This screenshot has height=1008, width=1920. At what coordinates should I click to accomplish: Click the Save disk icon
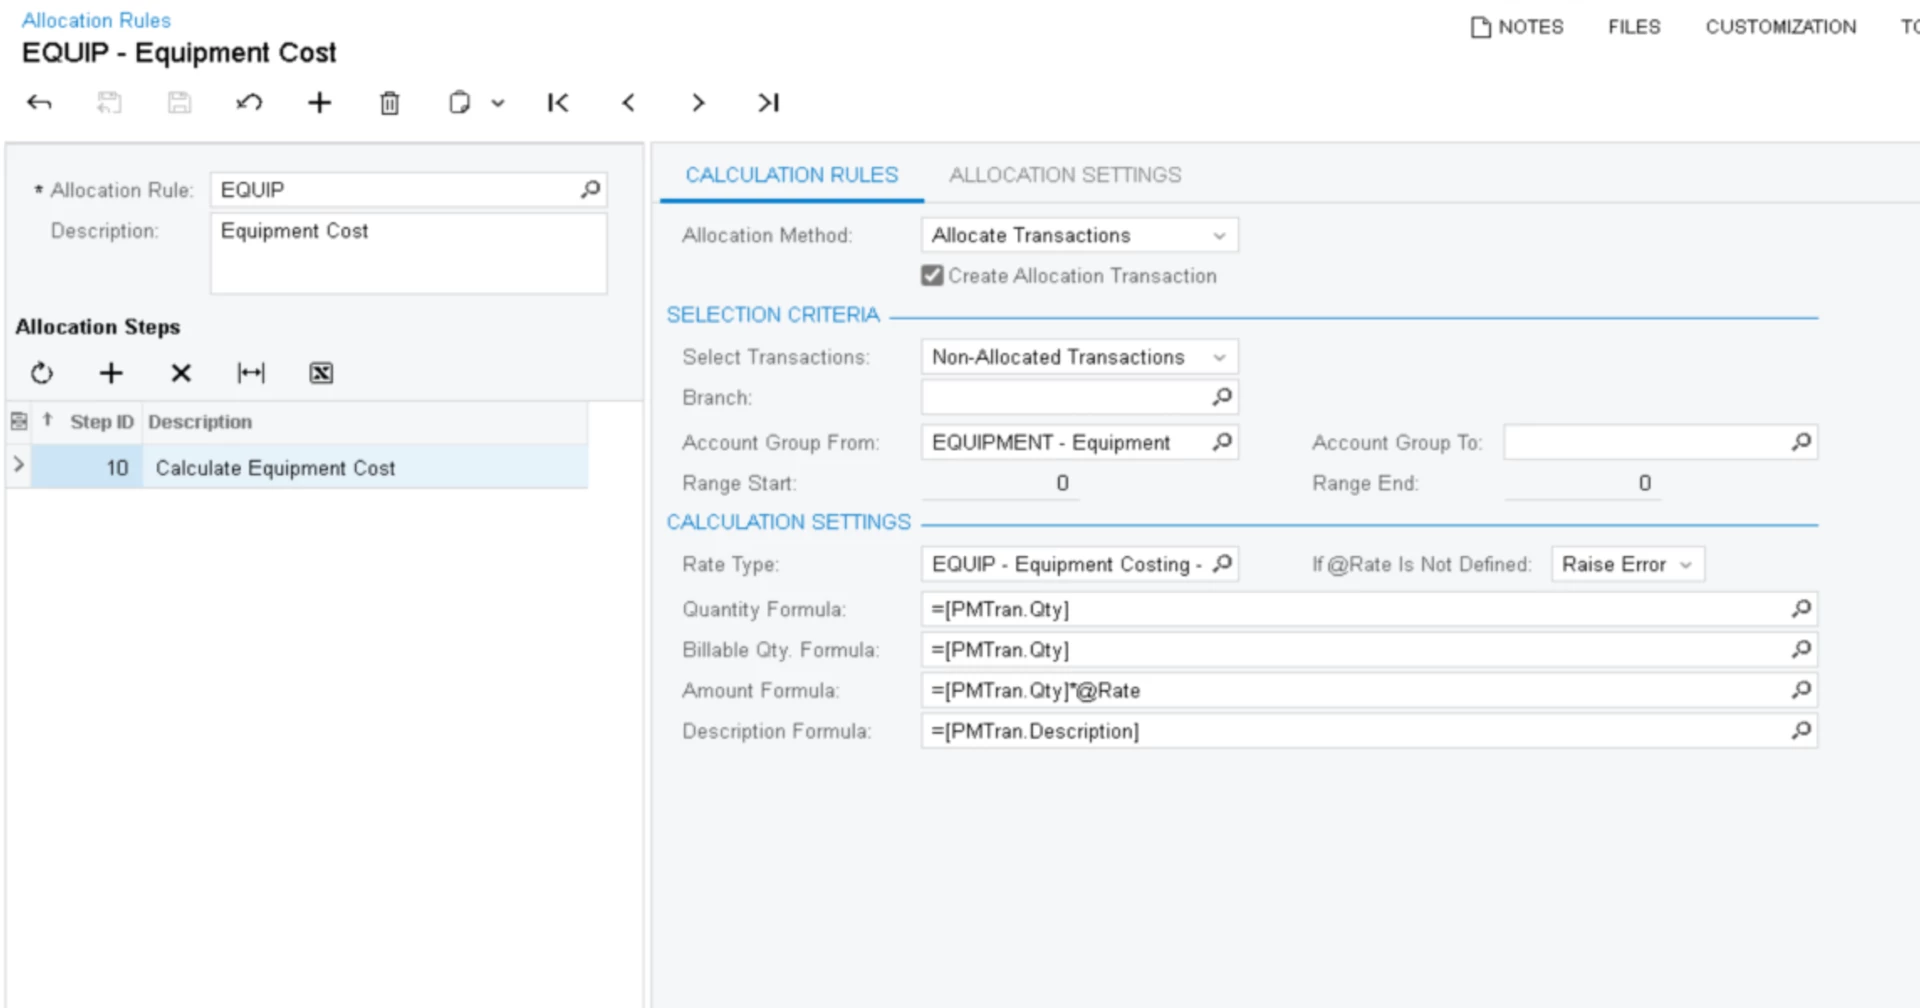[179, 102]
